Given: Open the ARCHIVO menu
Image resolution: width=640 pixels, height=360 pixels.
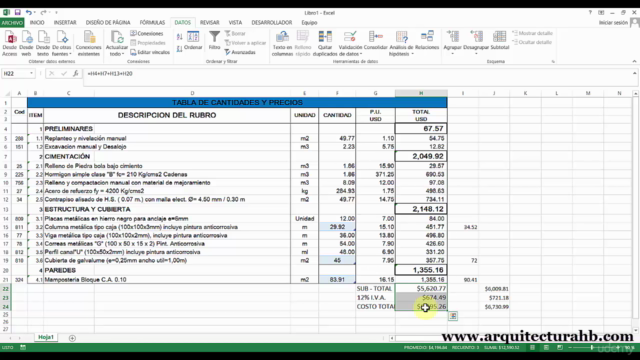Looking at the screenshot, I should pos(12,23).
